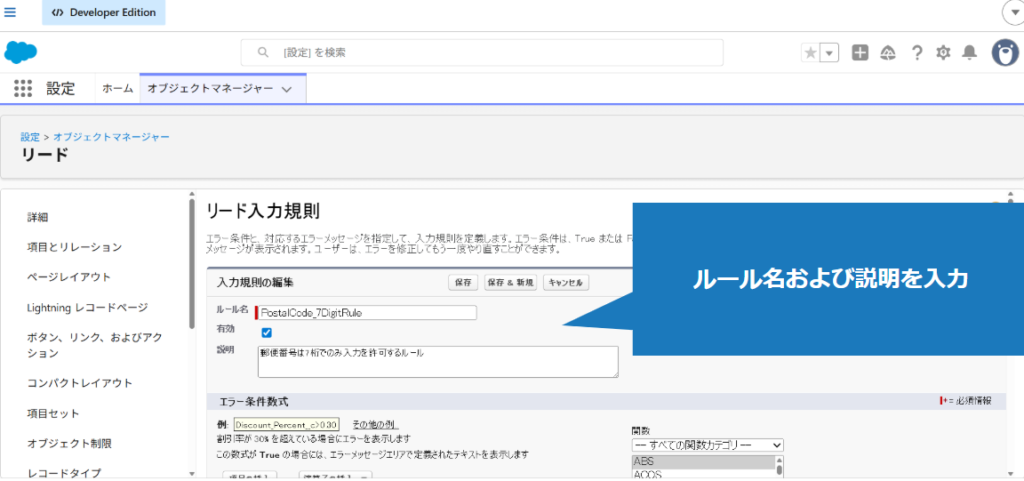This screenshot has width=1024, height=481.
Task: Open the setup gear icon
Action: click(x=943, y=53)
